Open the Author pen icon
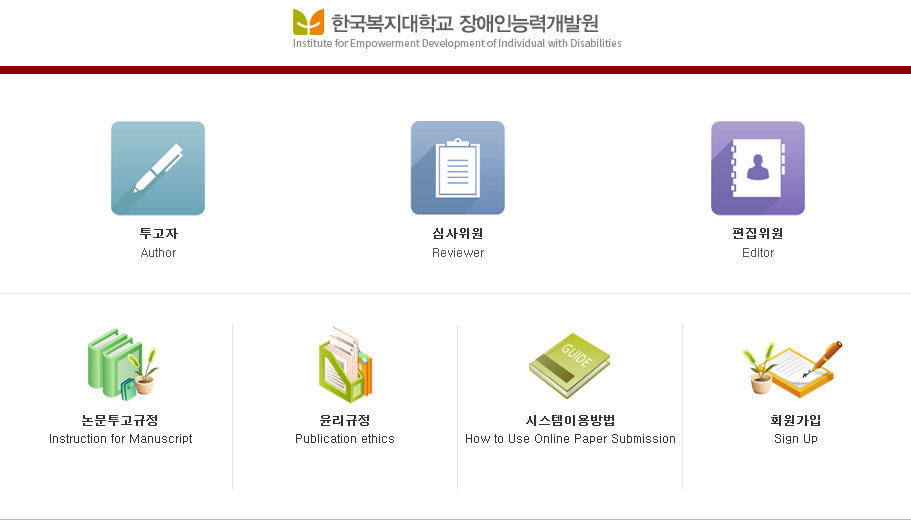The height and width of the screenshot is (530, 911). (x=158, y=168)
